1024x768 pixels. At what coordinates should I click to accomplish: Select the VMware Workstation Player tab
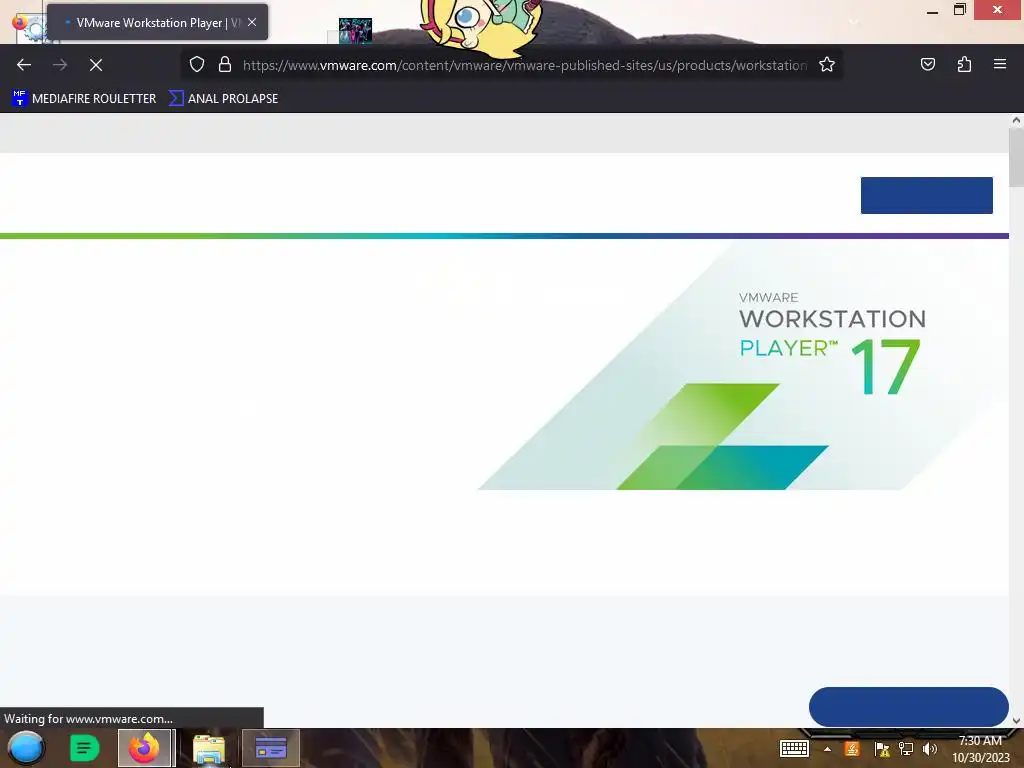click(x=157, y=22)
